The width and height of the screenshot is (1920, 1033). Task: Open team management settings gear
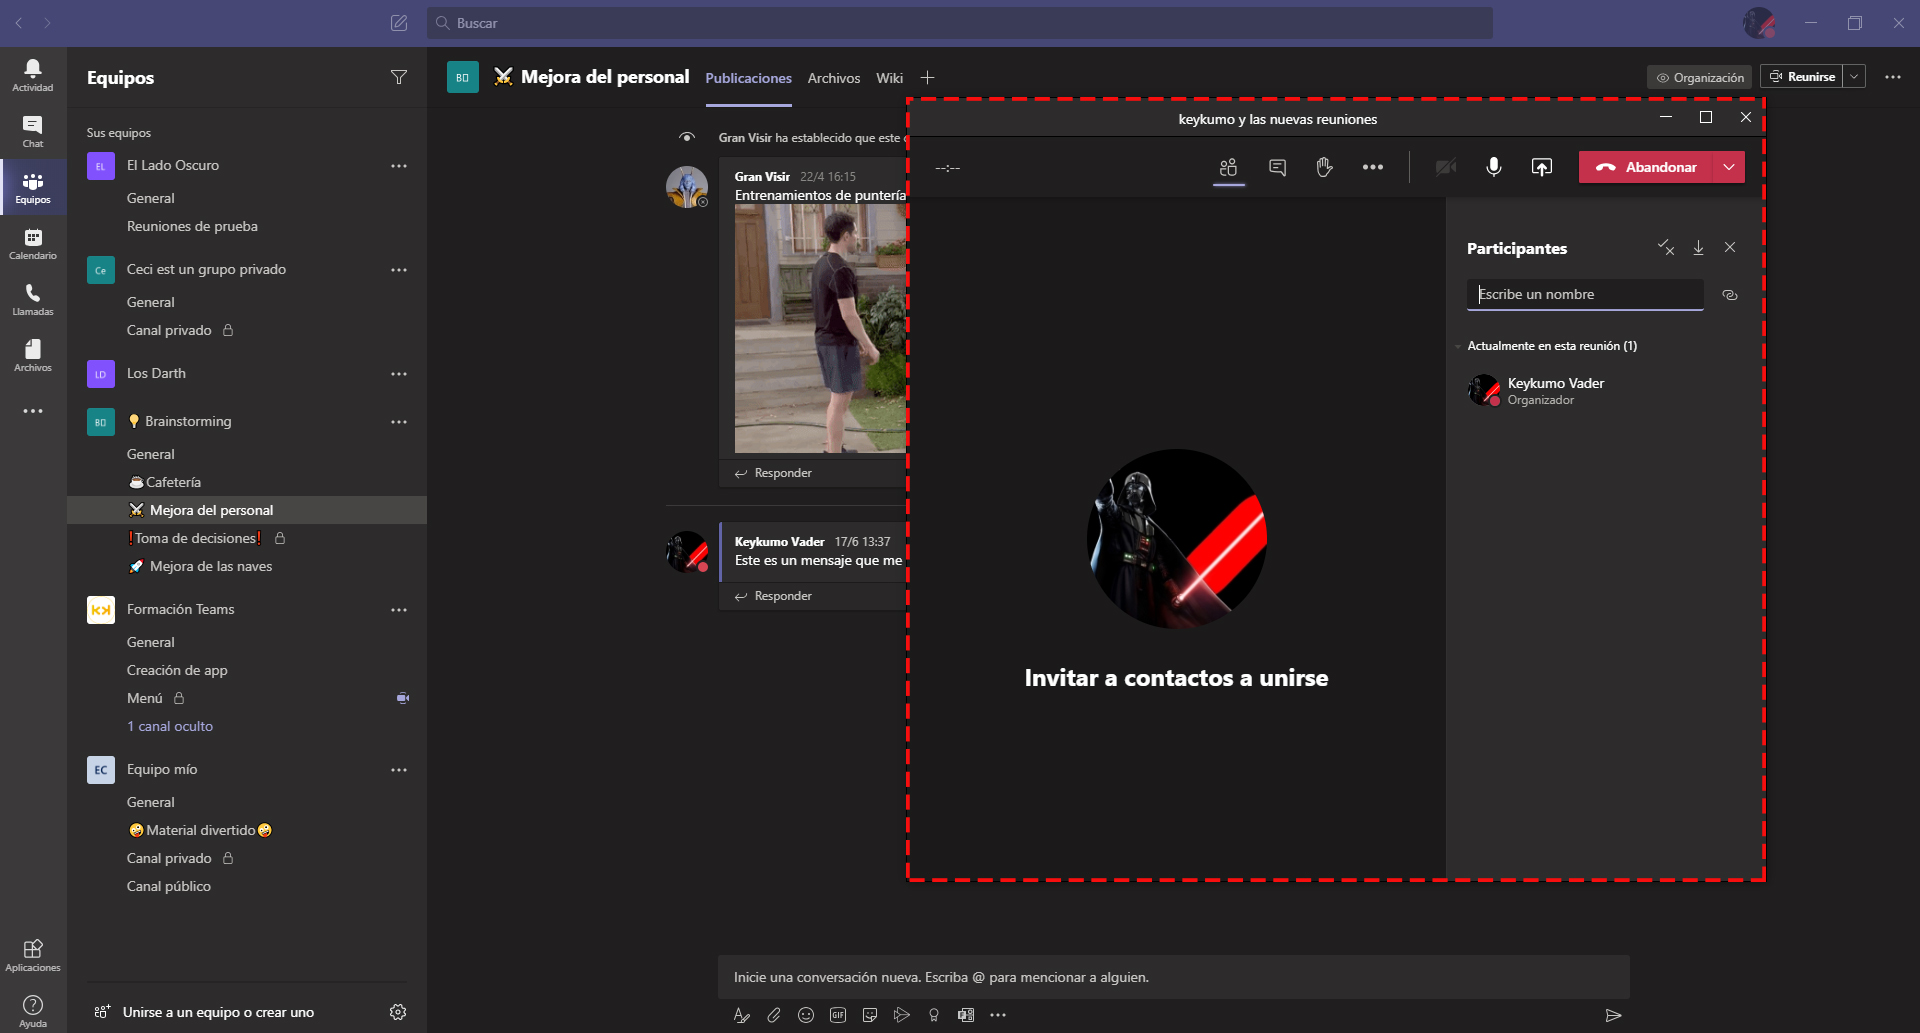coord(398,1012)
